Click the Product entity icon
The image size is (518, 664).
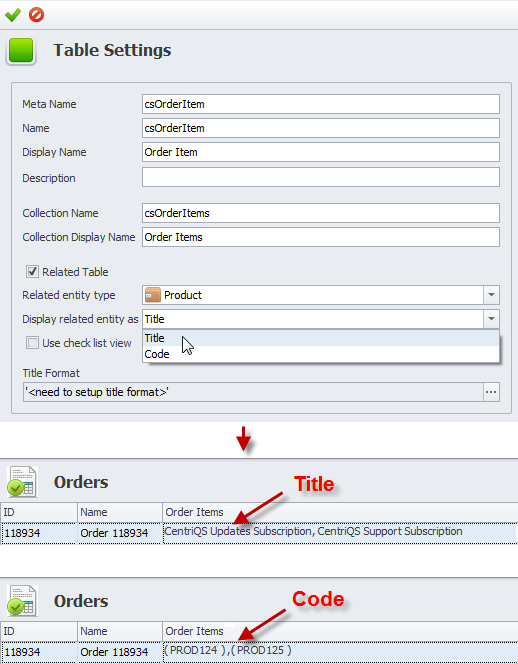153,295
